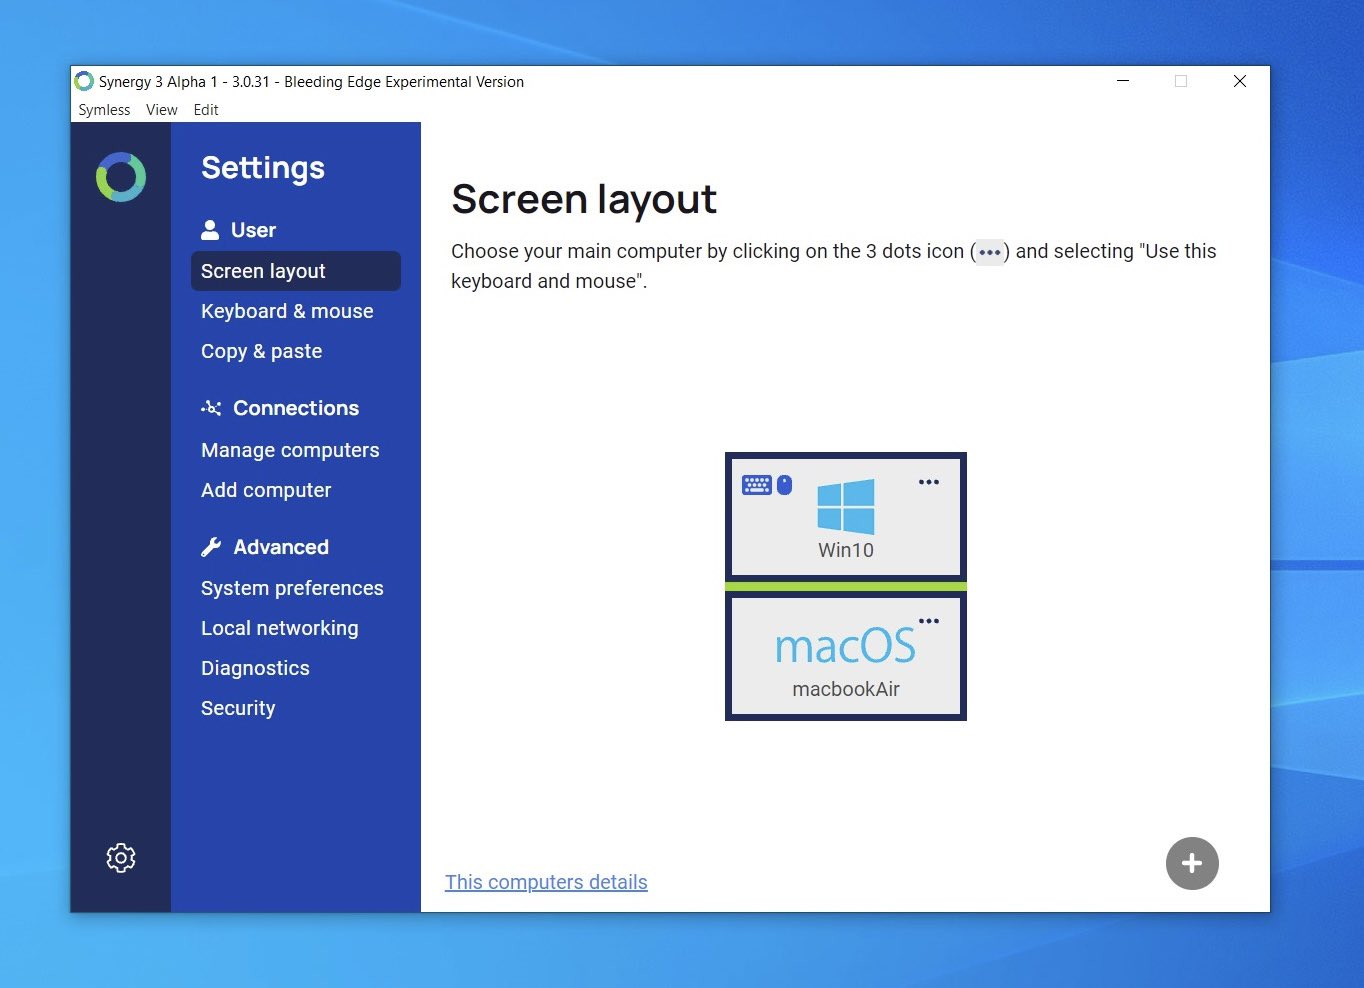Click the Screen layout page heading
This screenshot has height=988, width=1364.
tap(584, 199)
